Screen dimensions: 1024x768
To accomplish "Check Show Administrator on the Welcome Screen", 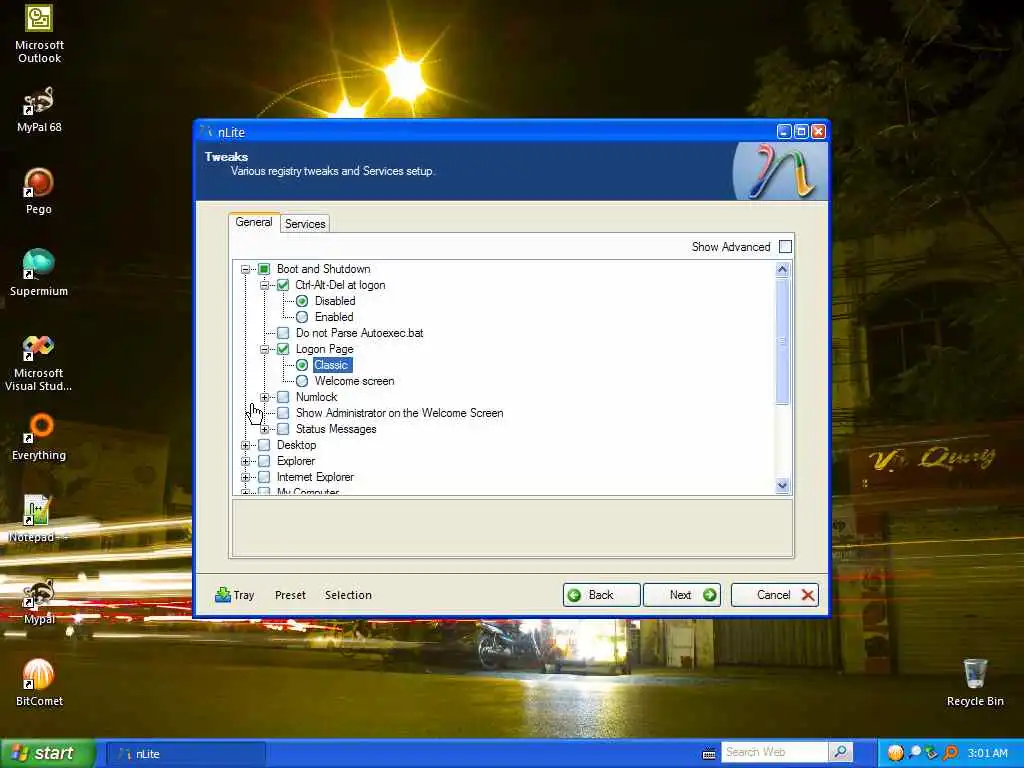I will pos(283,413).
